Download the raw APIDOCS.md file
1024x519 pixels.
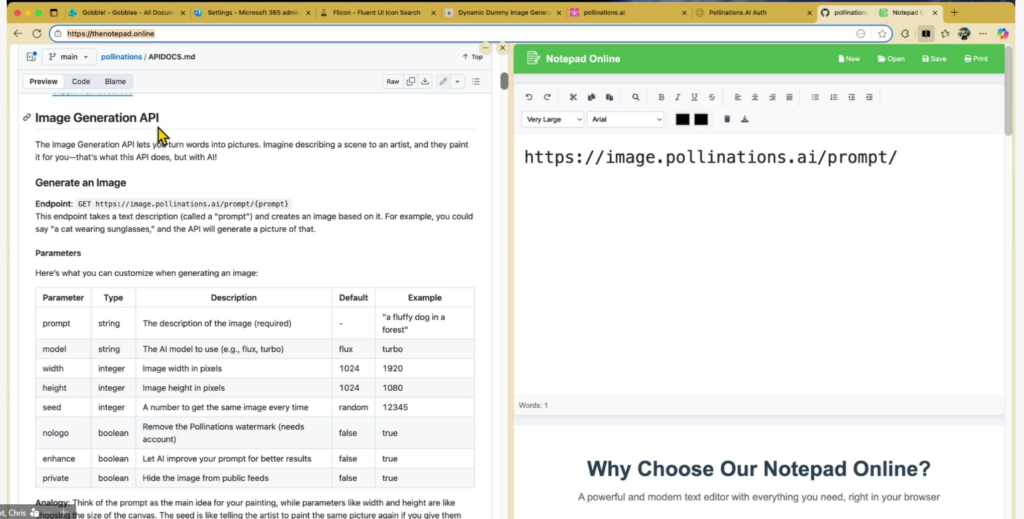(425, 81)
